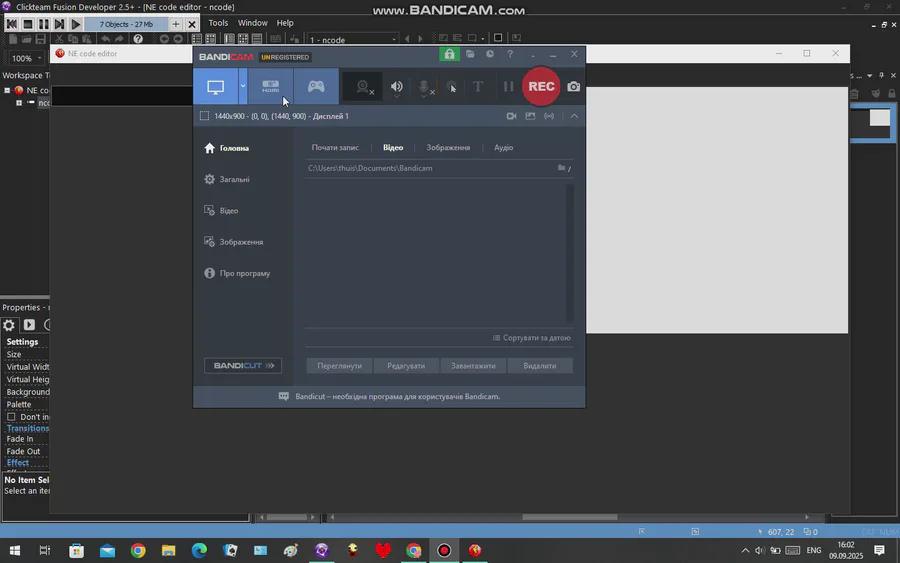Screen dimensions: 900x563
Task: Click the Bandicam output folder path
Action: point(370,168)
